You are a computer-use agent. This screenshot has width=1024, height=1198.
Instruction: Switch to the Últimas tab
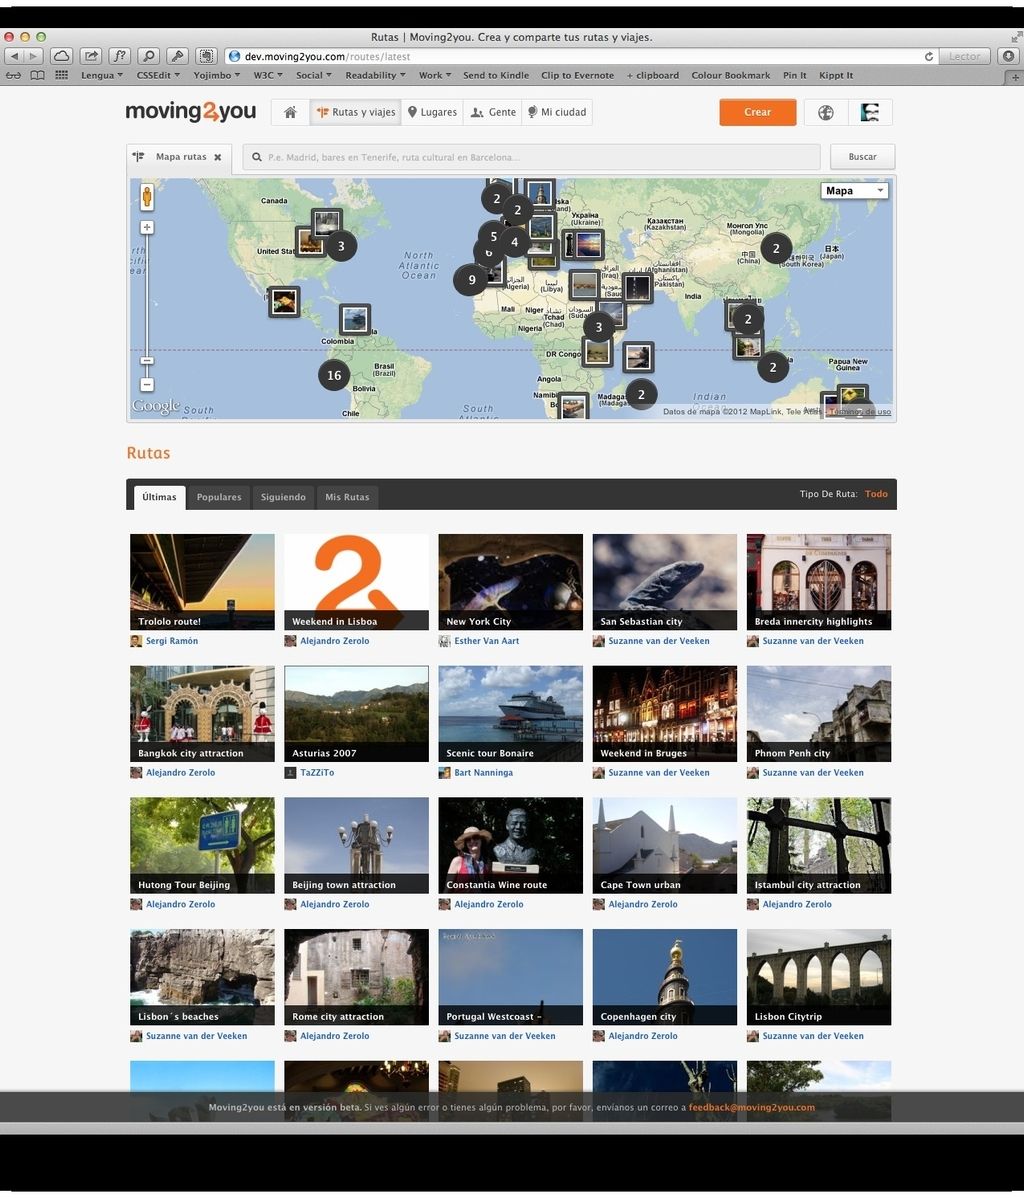click(159, 497)
